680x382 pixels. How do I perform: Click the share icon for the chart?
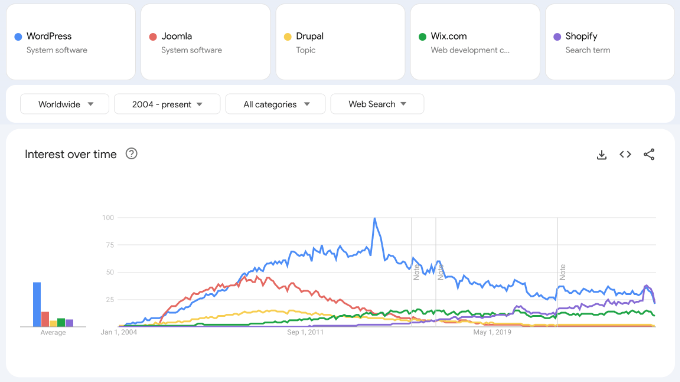[649, 154]
